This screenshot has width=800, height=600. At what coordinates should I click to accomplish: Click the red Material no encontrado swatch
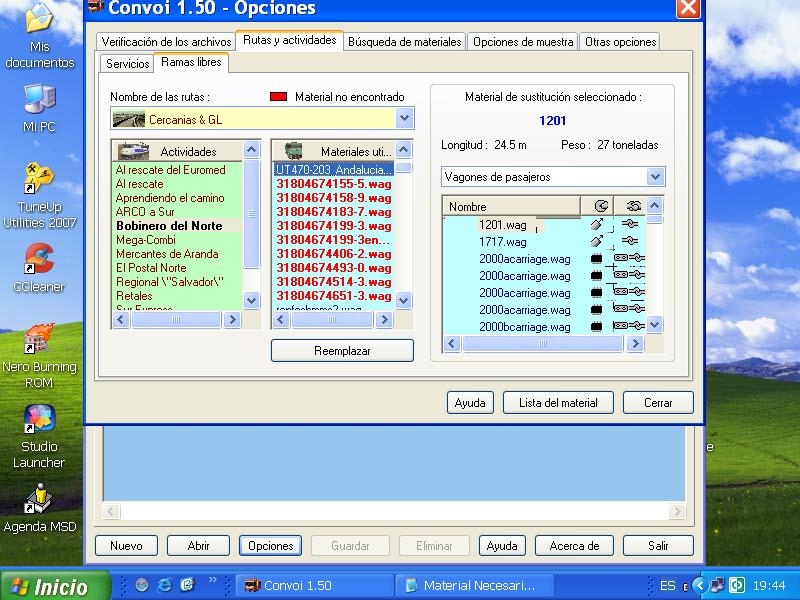(x=279, y=97)
